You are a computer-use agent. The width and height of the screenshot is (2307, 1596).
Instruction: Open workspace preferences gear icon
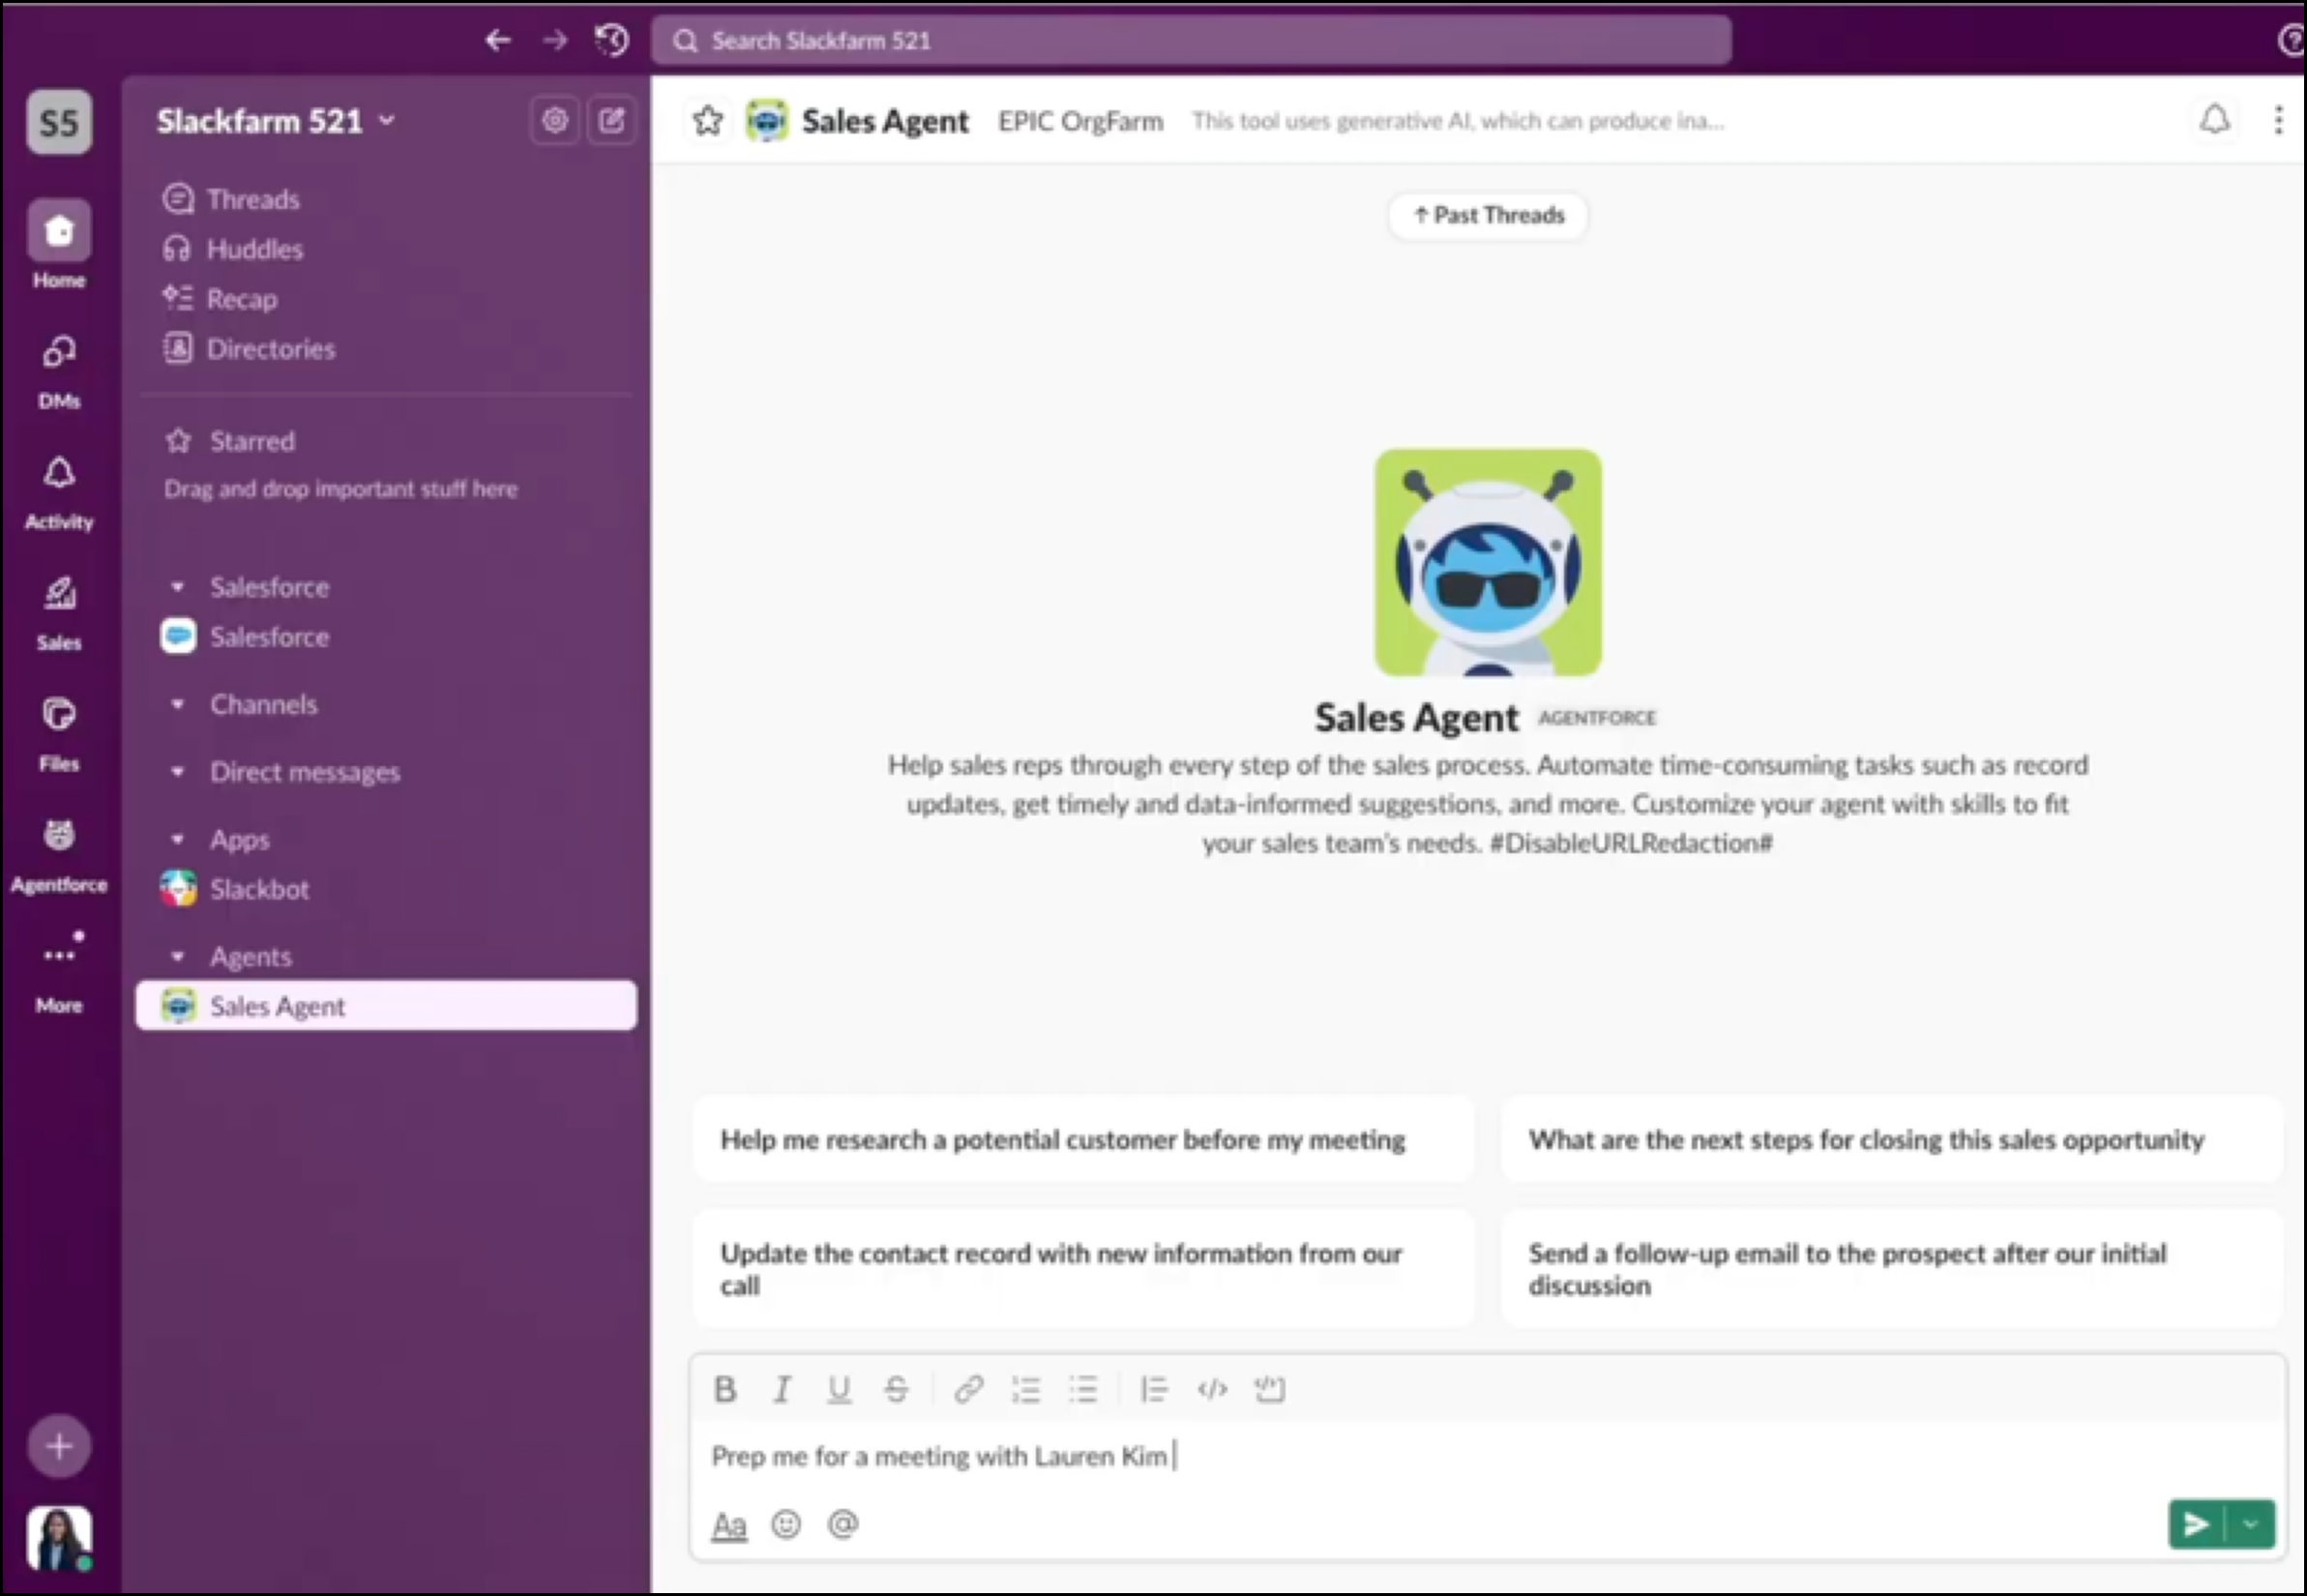[555, 121]
